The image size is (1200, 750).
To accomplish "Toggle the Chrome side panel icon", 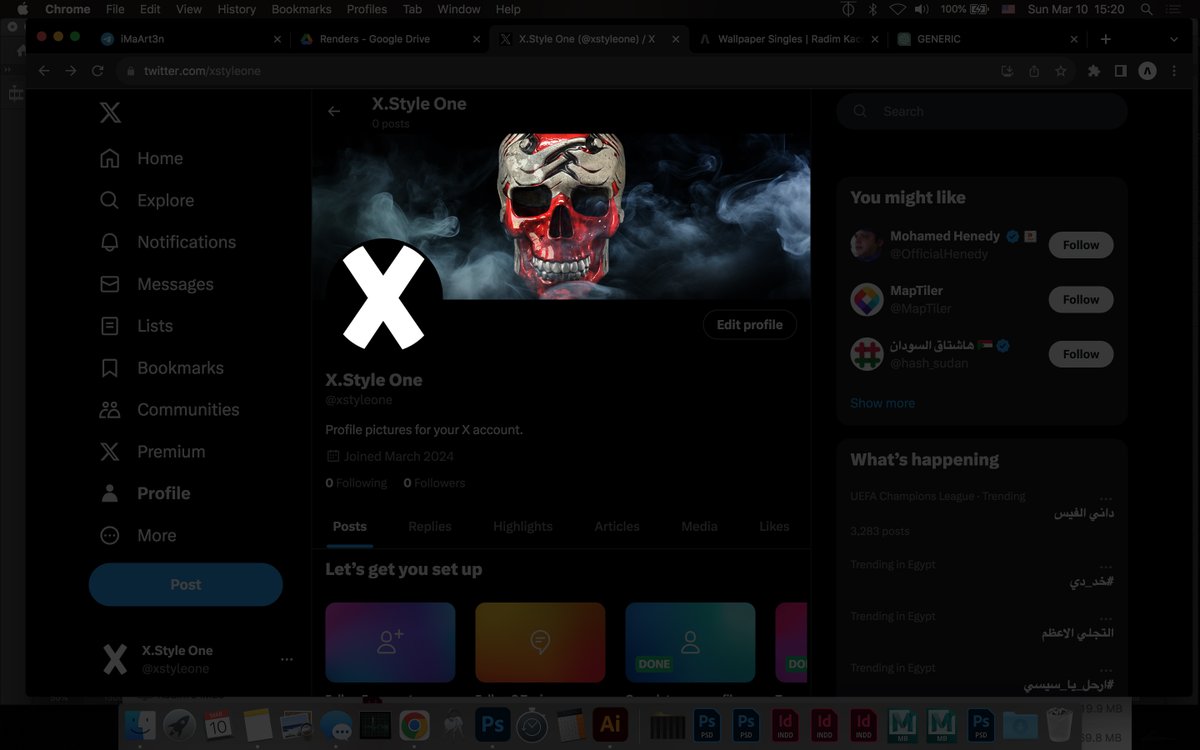I will [x=1121, y=71].
